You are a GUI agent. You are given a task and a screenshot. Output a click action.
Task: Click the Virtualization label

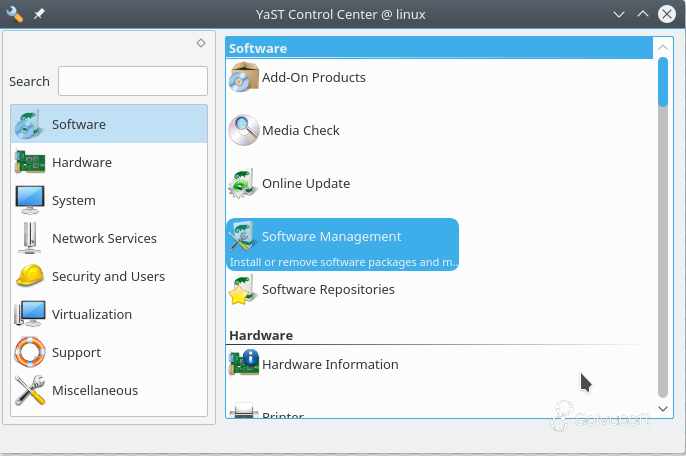(x=92, y=314)
